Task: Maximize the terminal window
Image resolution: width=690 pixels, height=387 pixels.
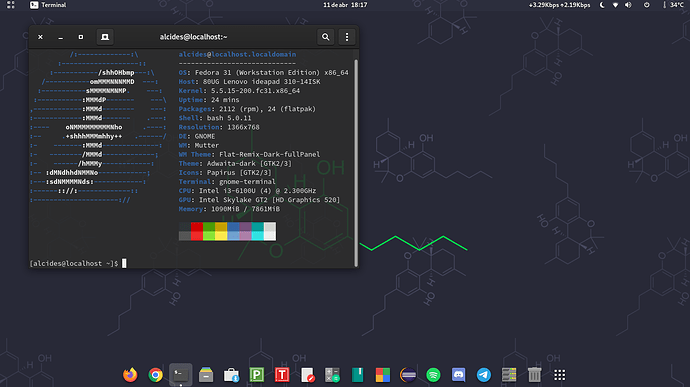Action: click(x=81, y=37)
